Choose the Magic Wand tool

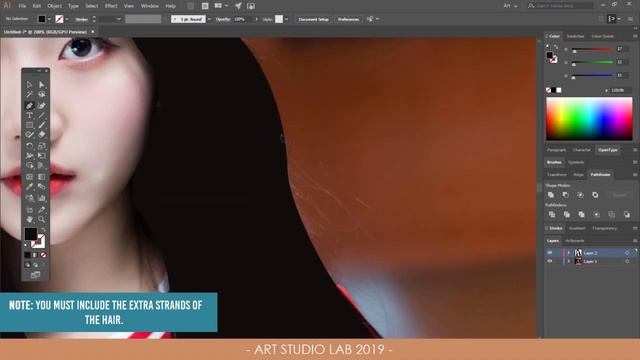point(29,95)
